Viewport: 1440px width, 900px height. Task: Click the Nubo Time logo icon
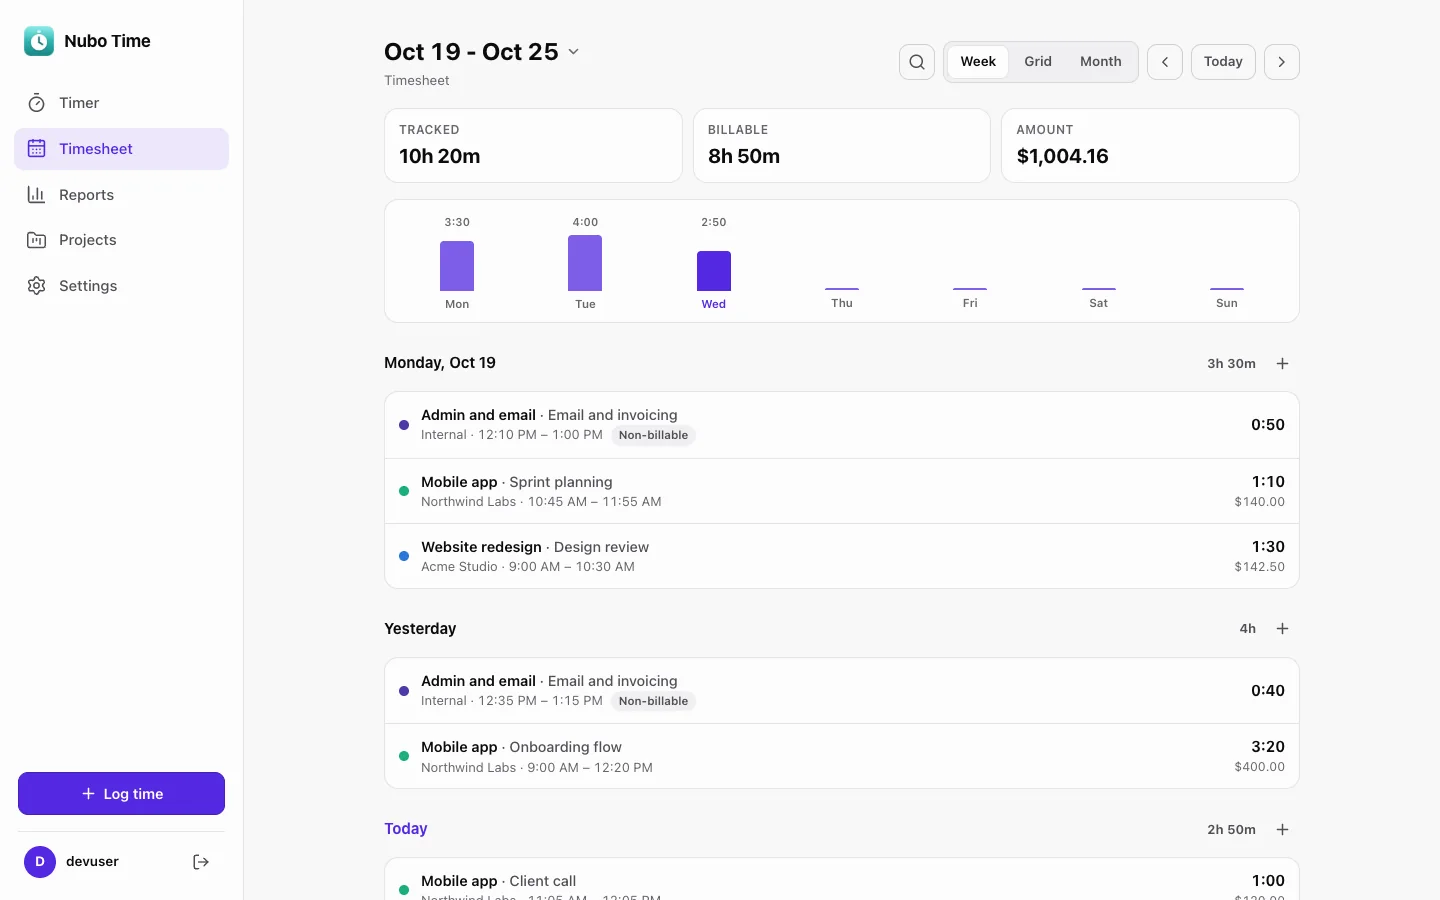[x=39, y=41]
